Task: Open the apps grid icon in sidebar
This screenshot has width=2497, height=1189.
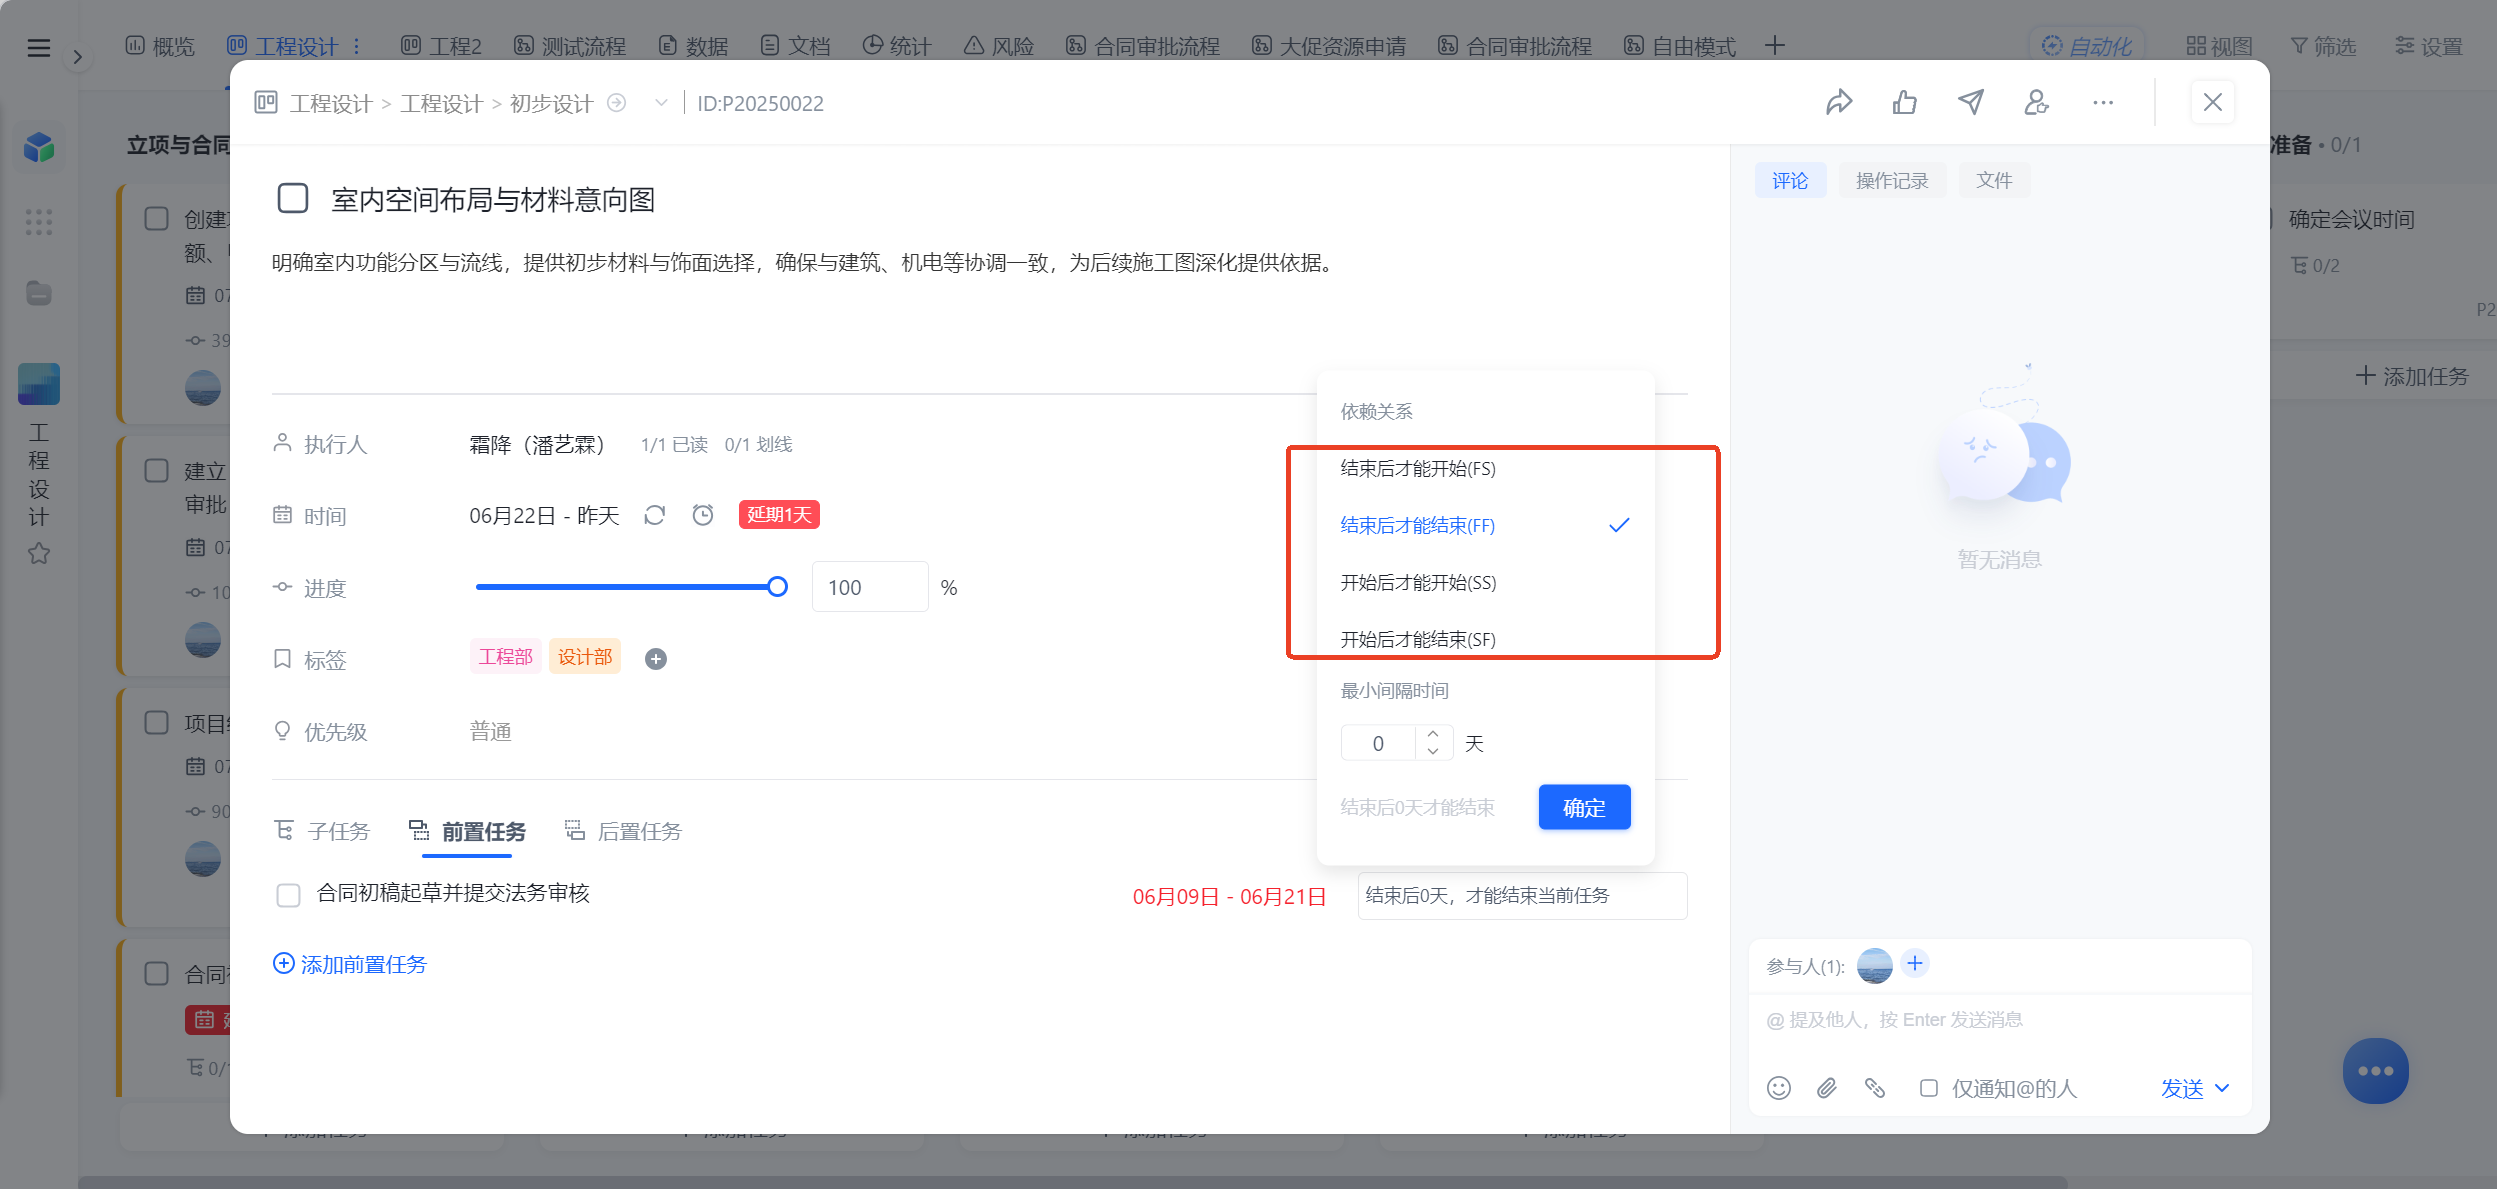Action: 39,221
